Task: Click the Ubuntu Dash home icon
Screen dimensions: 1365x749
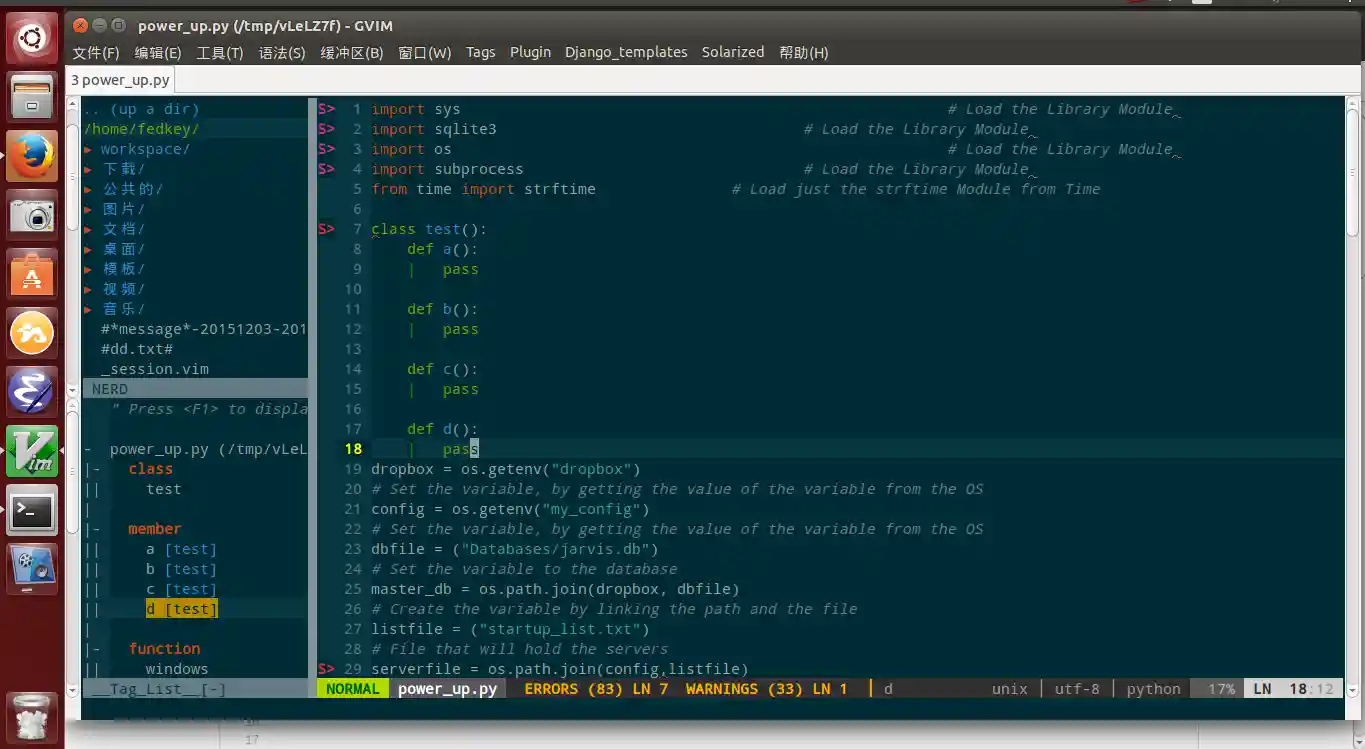Action: click(32, 39)
